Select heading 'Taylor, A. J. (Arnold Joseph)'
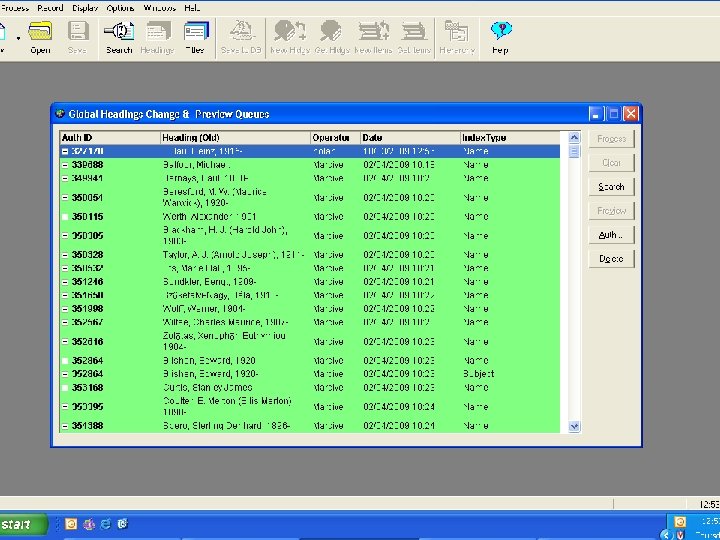This screenshot has height=540, width=720. pos(233,255)
